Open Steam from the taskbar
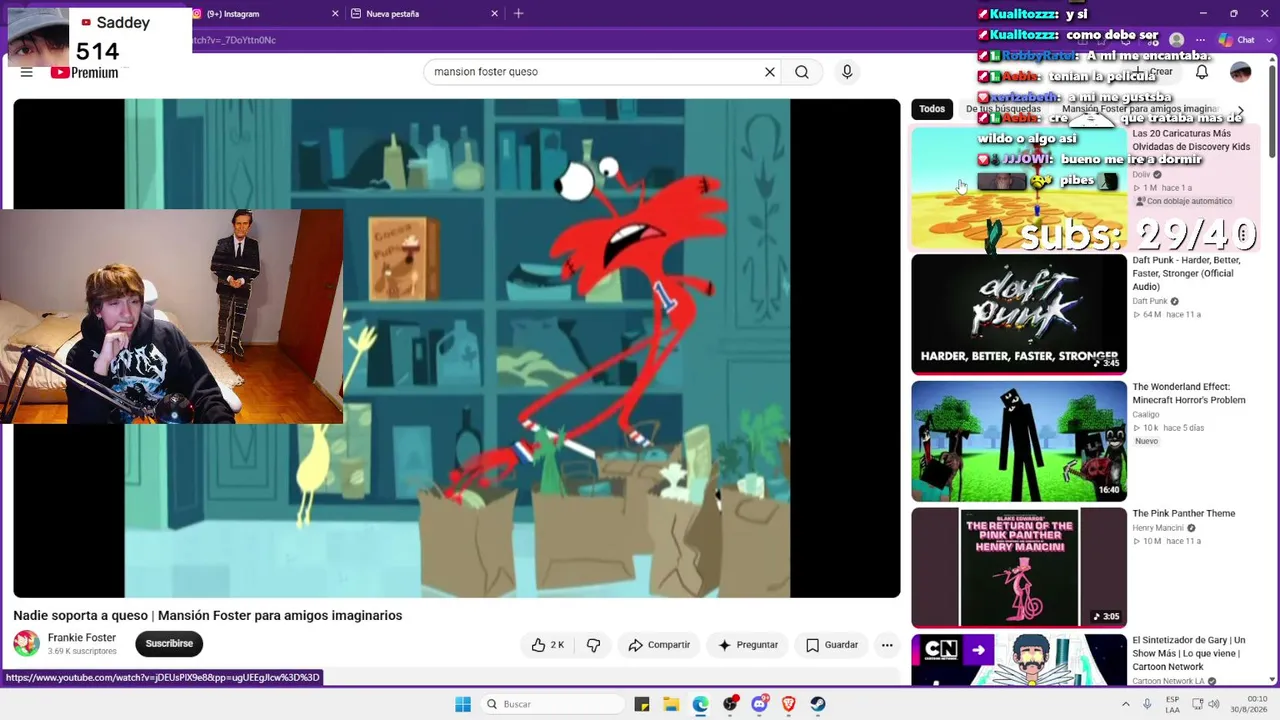The width and height of the screenshot is (1280, 720). 818,704
